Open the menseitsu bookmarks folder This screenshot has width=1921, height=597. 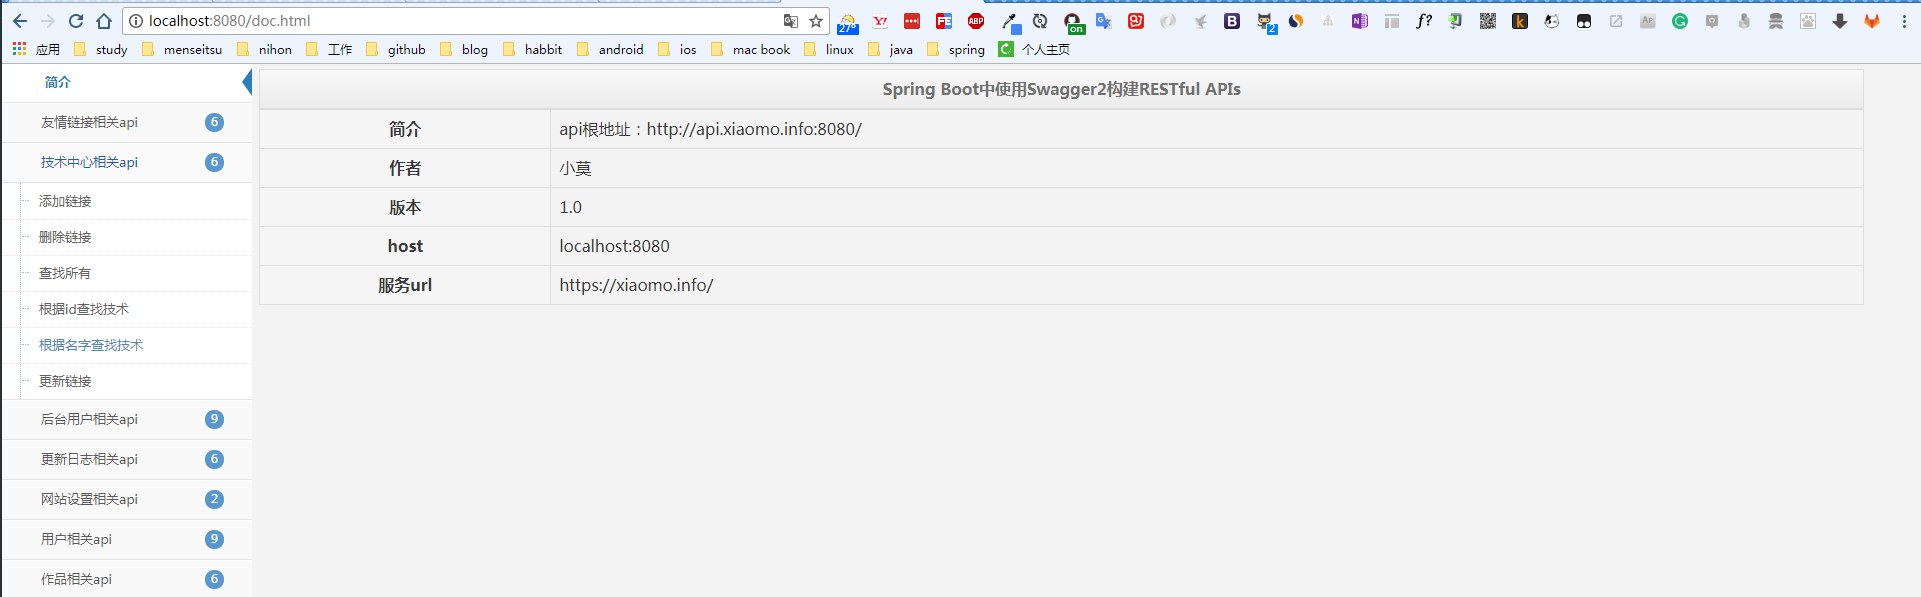[182, 49]
